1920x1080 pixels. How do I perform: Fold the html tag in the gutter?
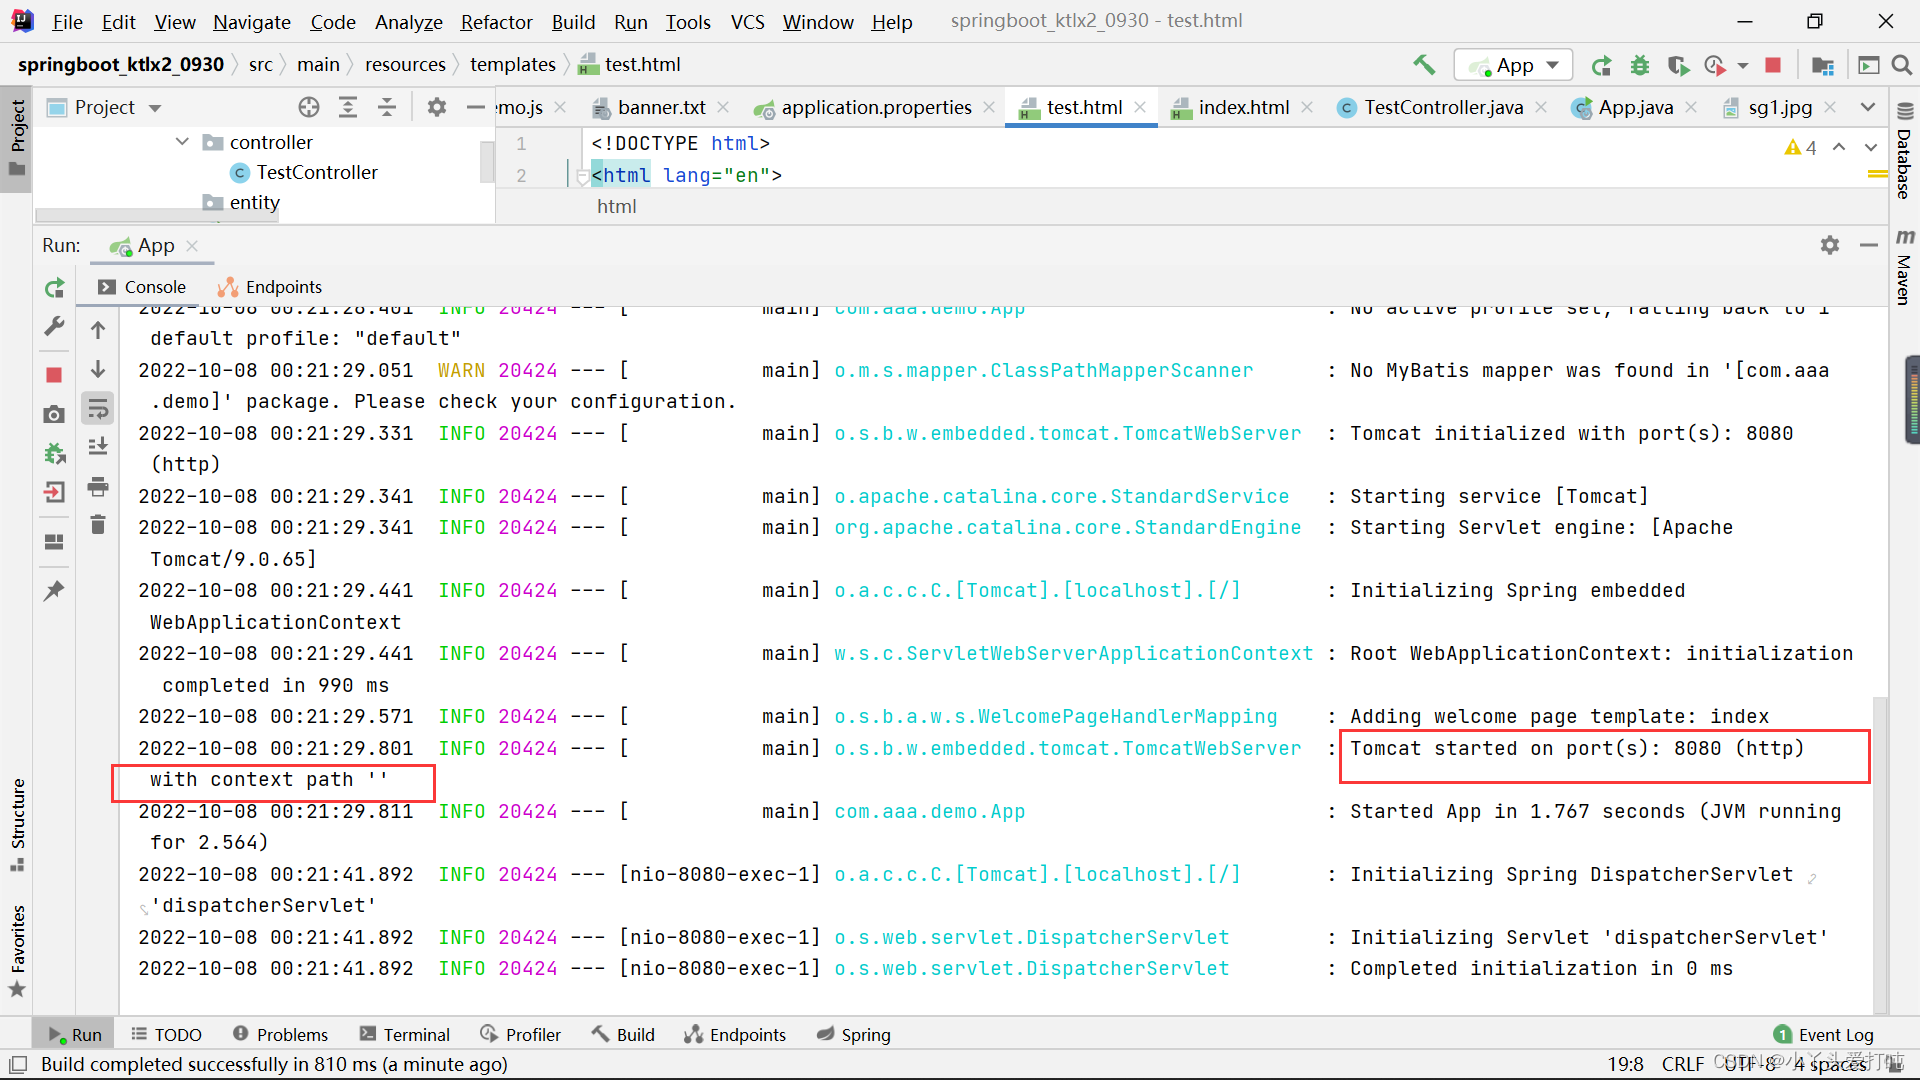pos(582,177)
